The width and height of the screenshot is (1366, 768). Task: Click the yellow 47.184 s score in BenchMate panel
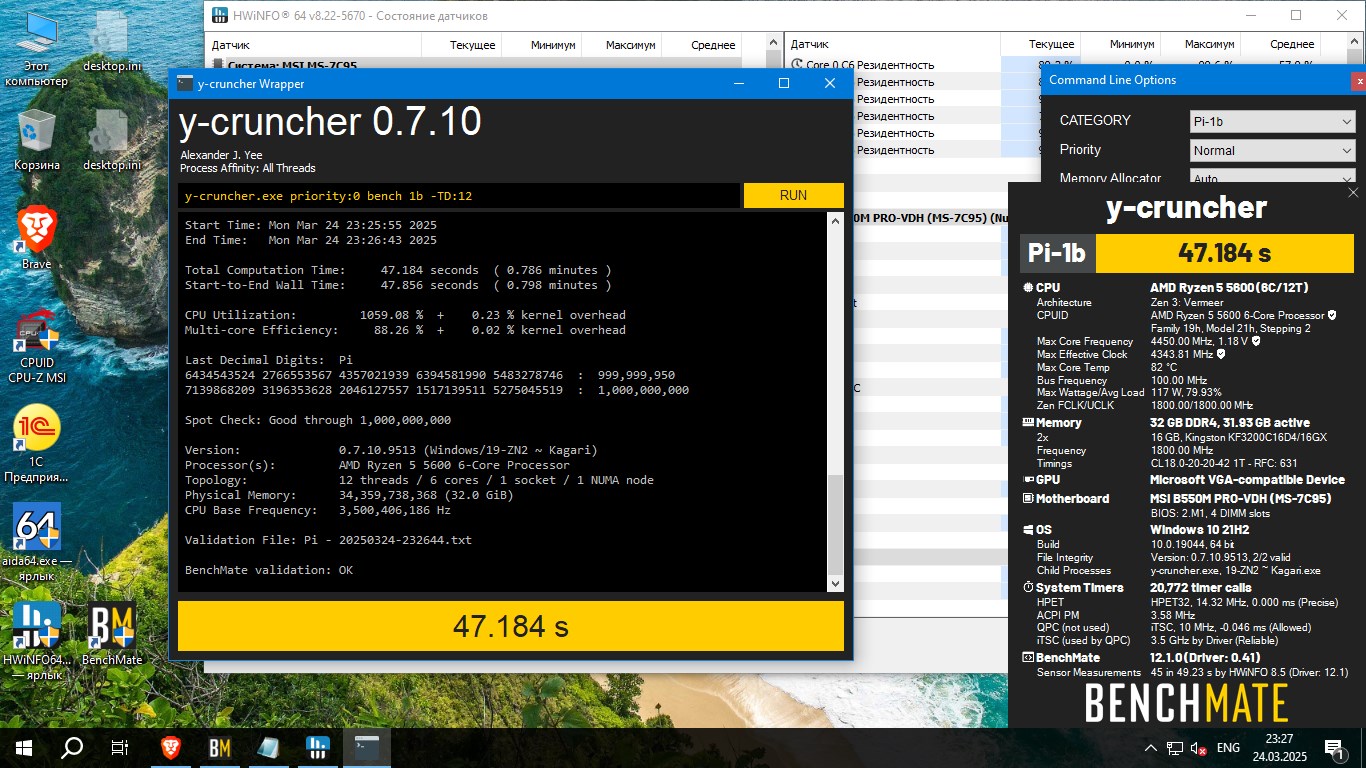point(1223,253)
